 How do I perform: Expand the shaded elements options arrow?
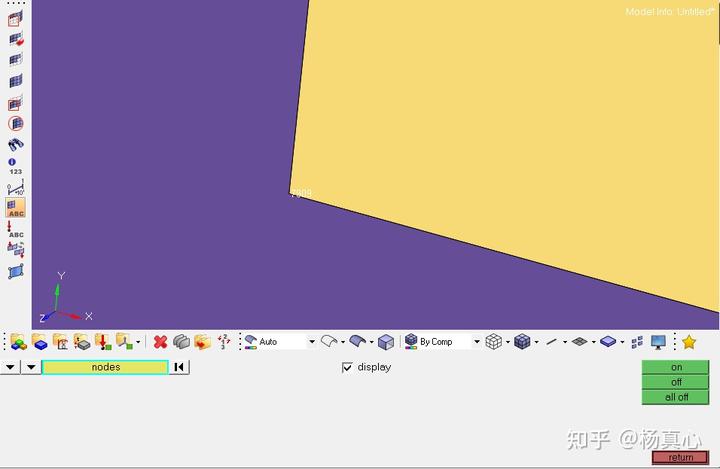(536, 342)
